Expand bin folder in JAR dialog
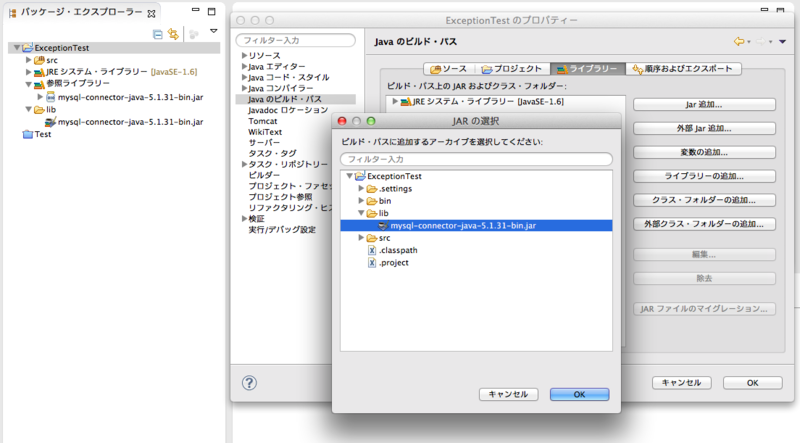Viewport: 800px width, 443px height. tap(361, 201)
